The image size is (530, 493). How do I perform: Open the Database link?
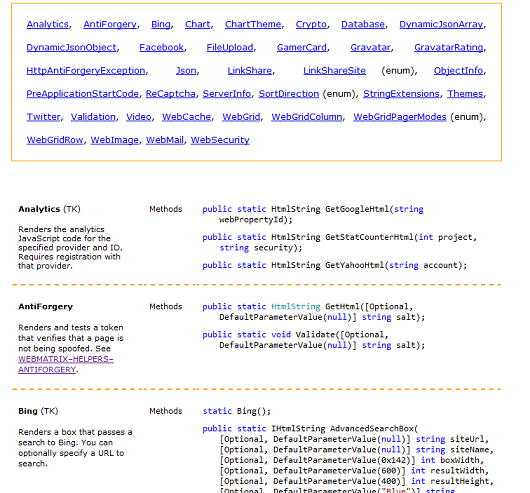363,24
